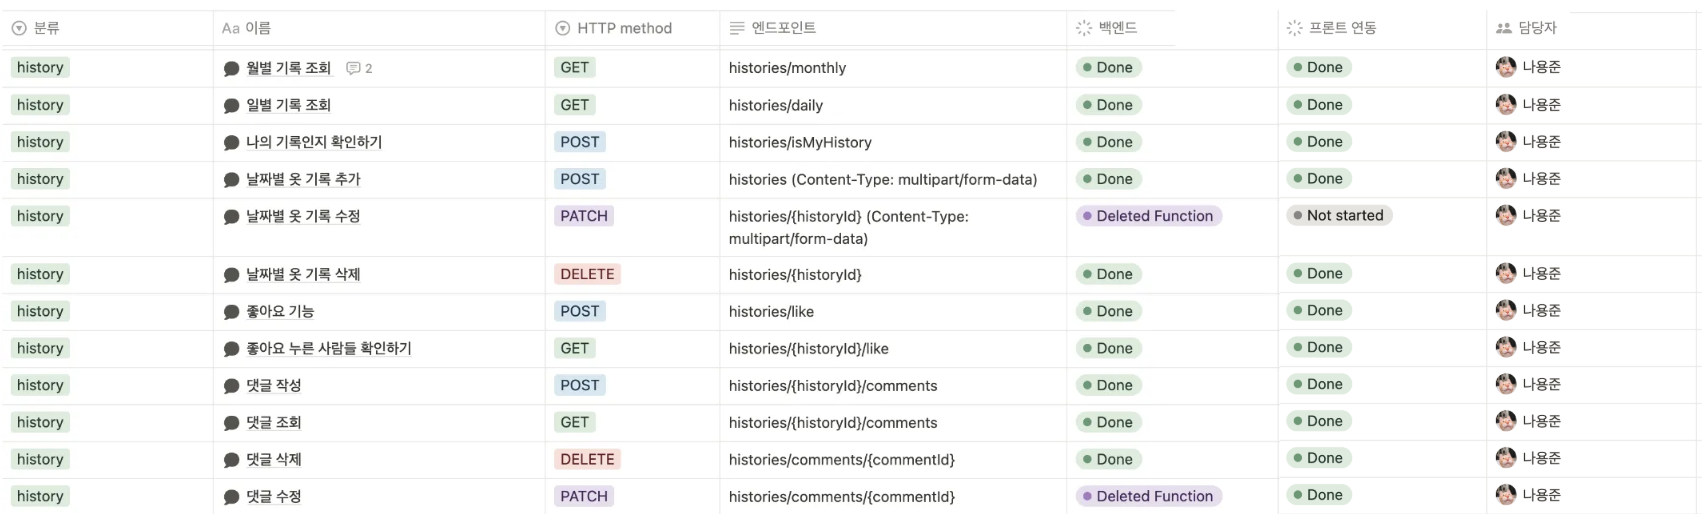
Task: Select GET tag in 월별 기록 조회 row
Action: (575, 67)
